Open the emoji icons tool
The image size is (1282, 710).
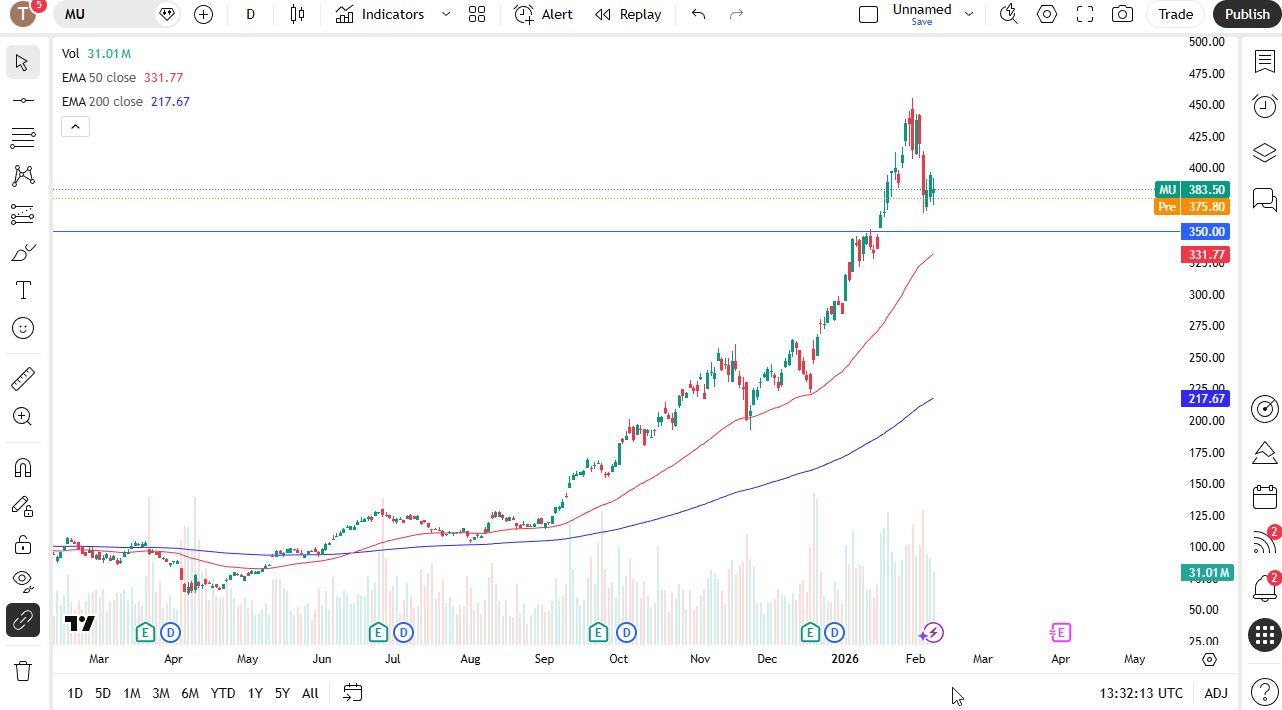click(22, 328)
